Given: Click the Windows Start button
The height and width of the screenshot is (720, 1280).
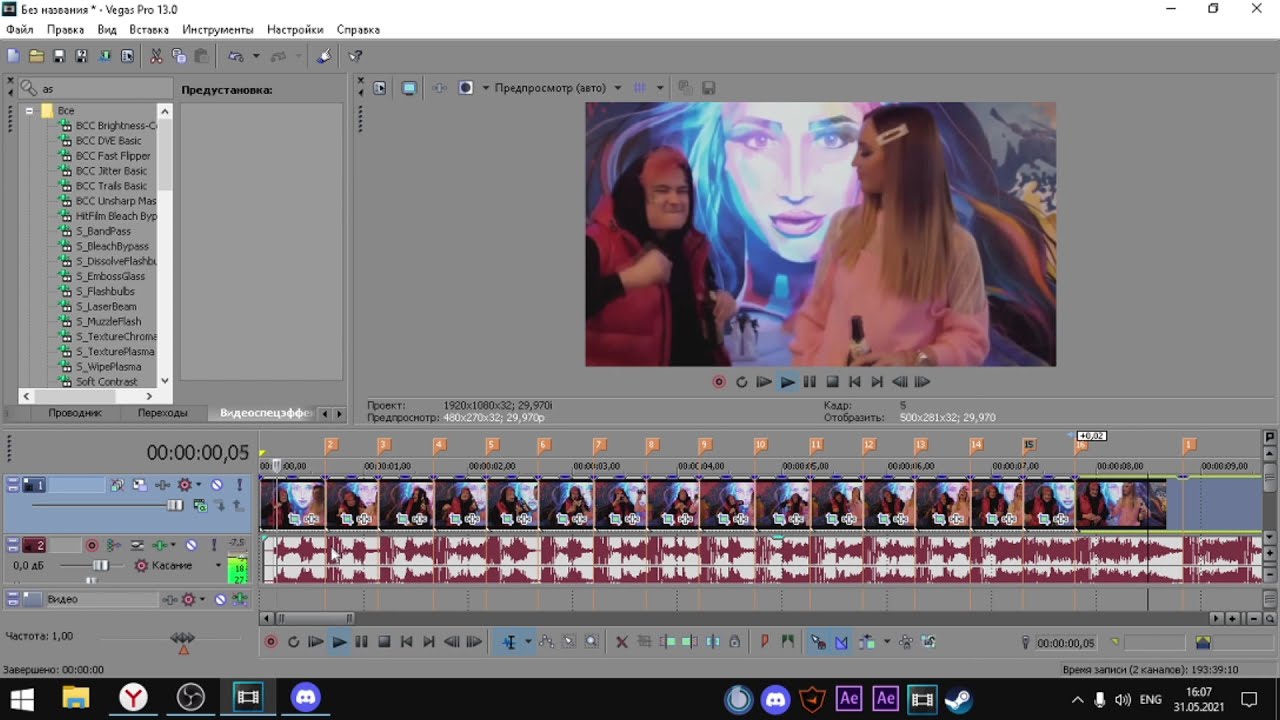Looking at the screenshot, I should point(22,698).
